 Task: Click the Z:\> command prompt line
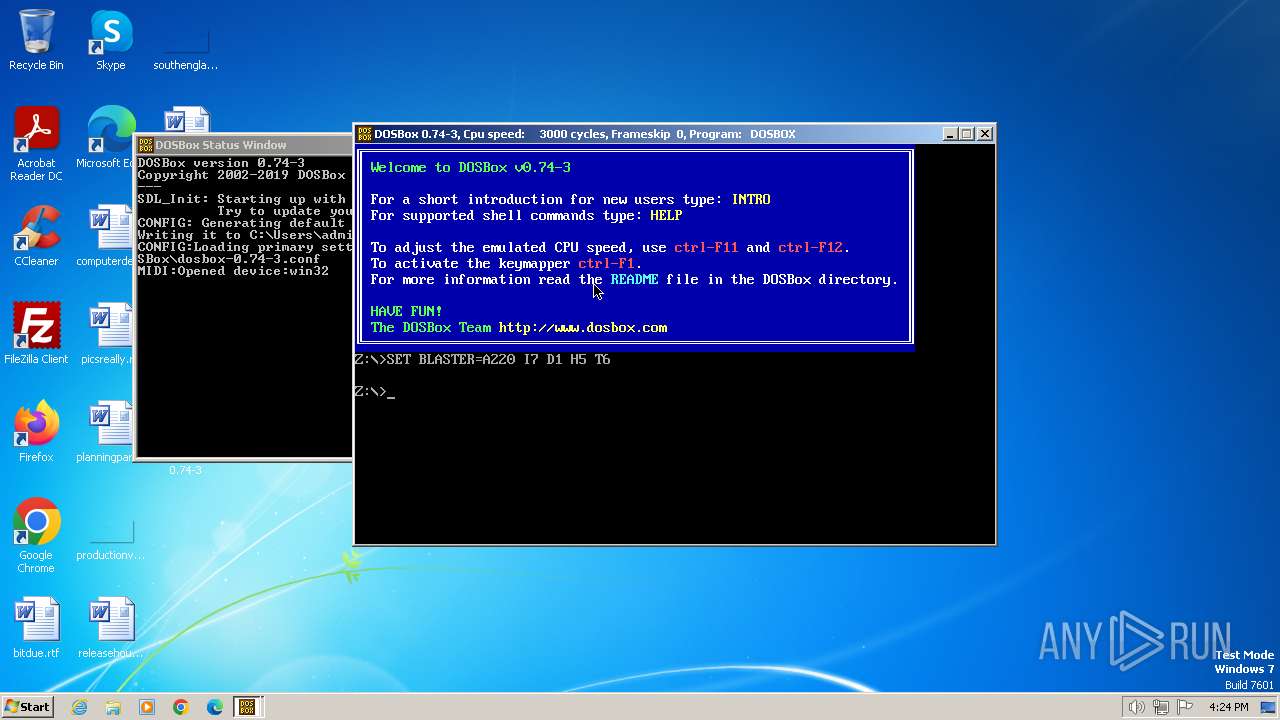point(375,391)
